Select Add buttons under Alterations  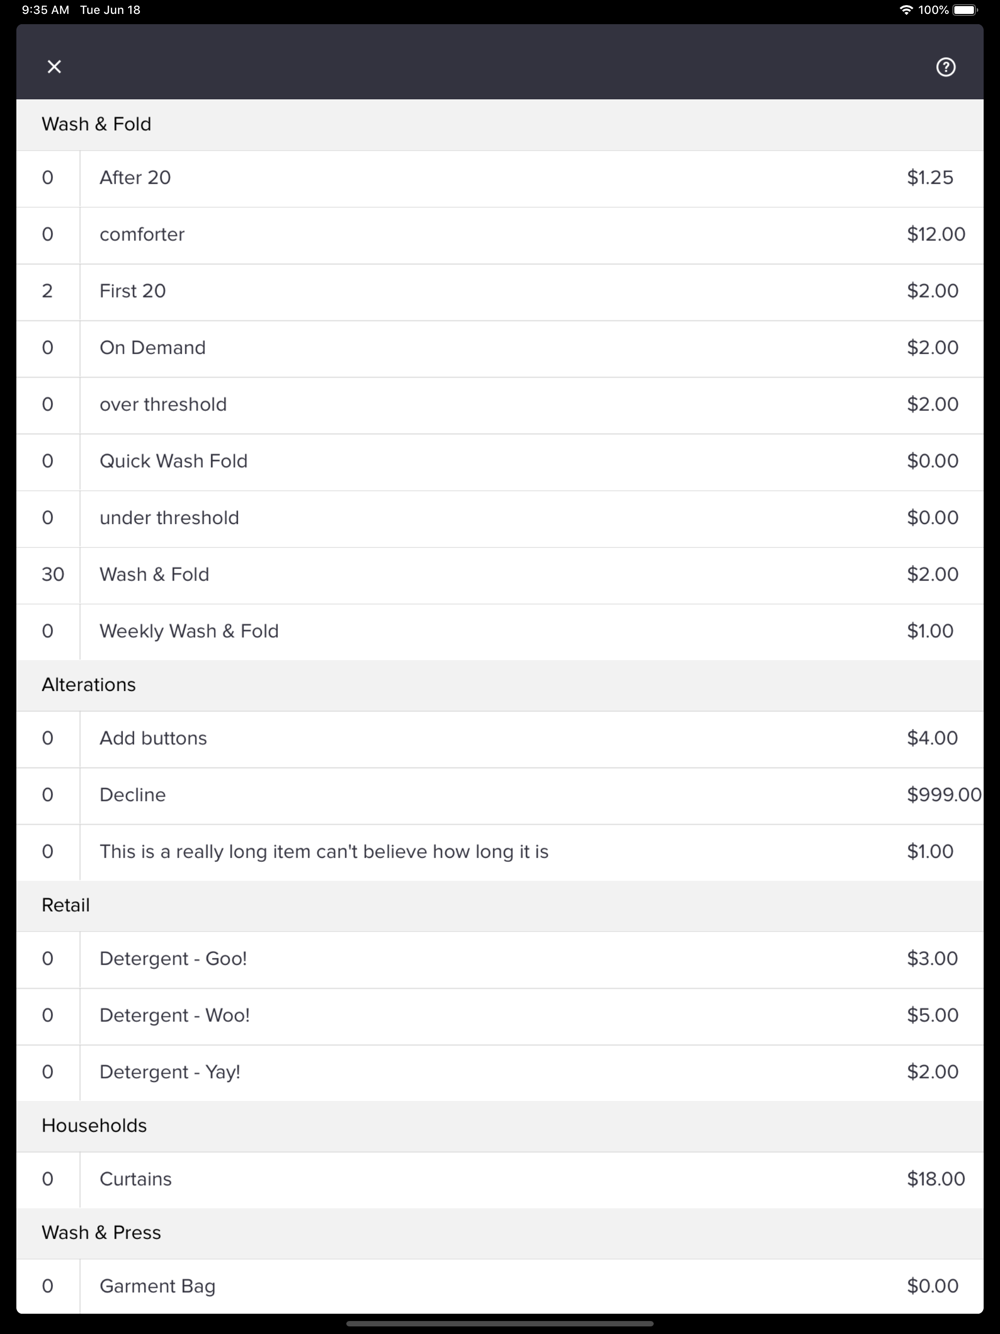[x=500, y=738]
